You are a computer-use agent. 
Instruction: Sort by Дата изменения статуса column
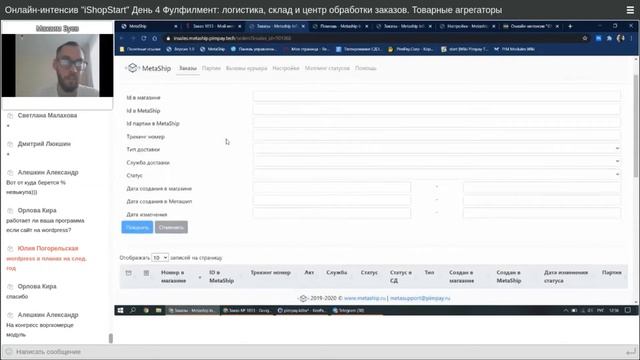(566, 276)
